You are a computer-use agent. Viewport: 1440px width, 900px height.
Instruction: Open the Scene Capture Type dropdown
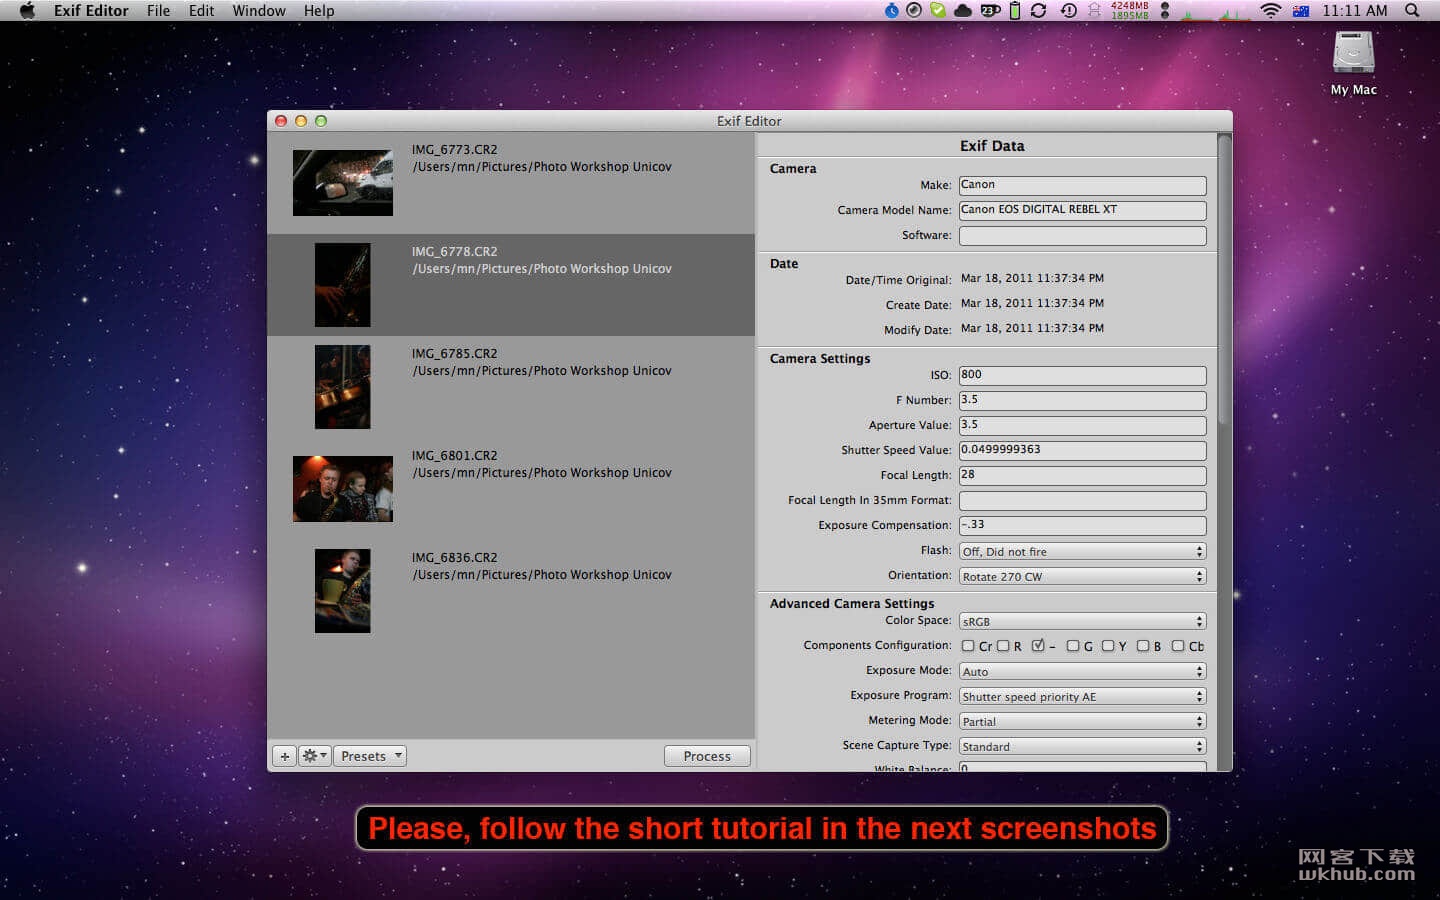coord(1082,747)
